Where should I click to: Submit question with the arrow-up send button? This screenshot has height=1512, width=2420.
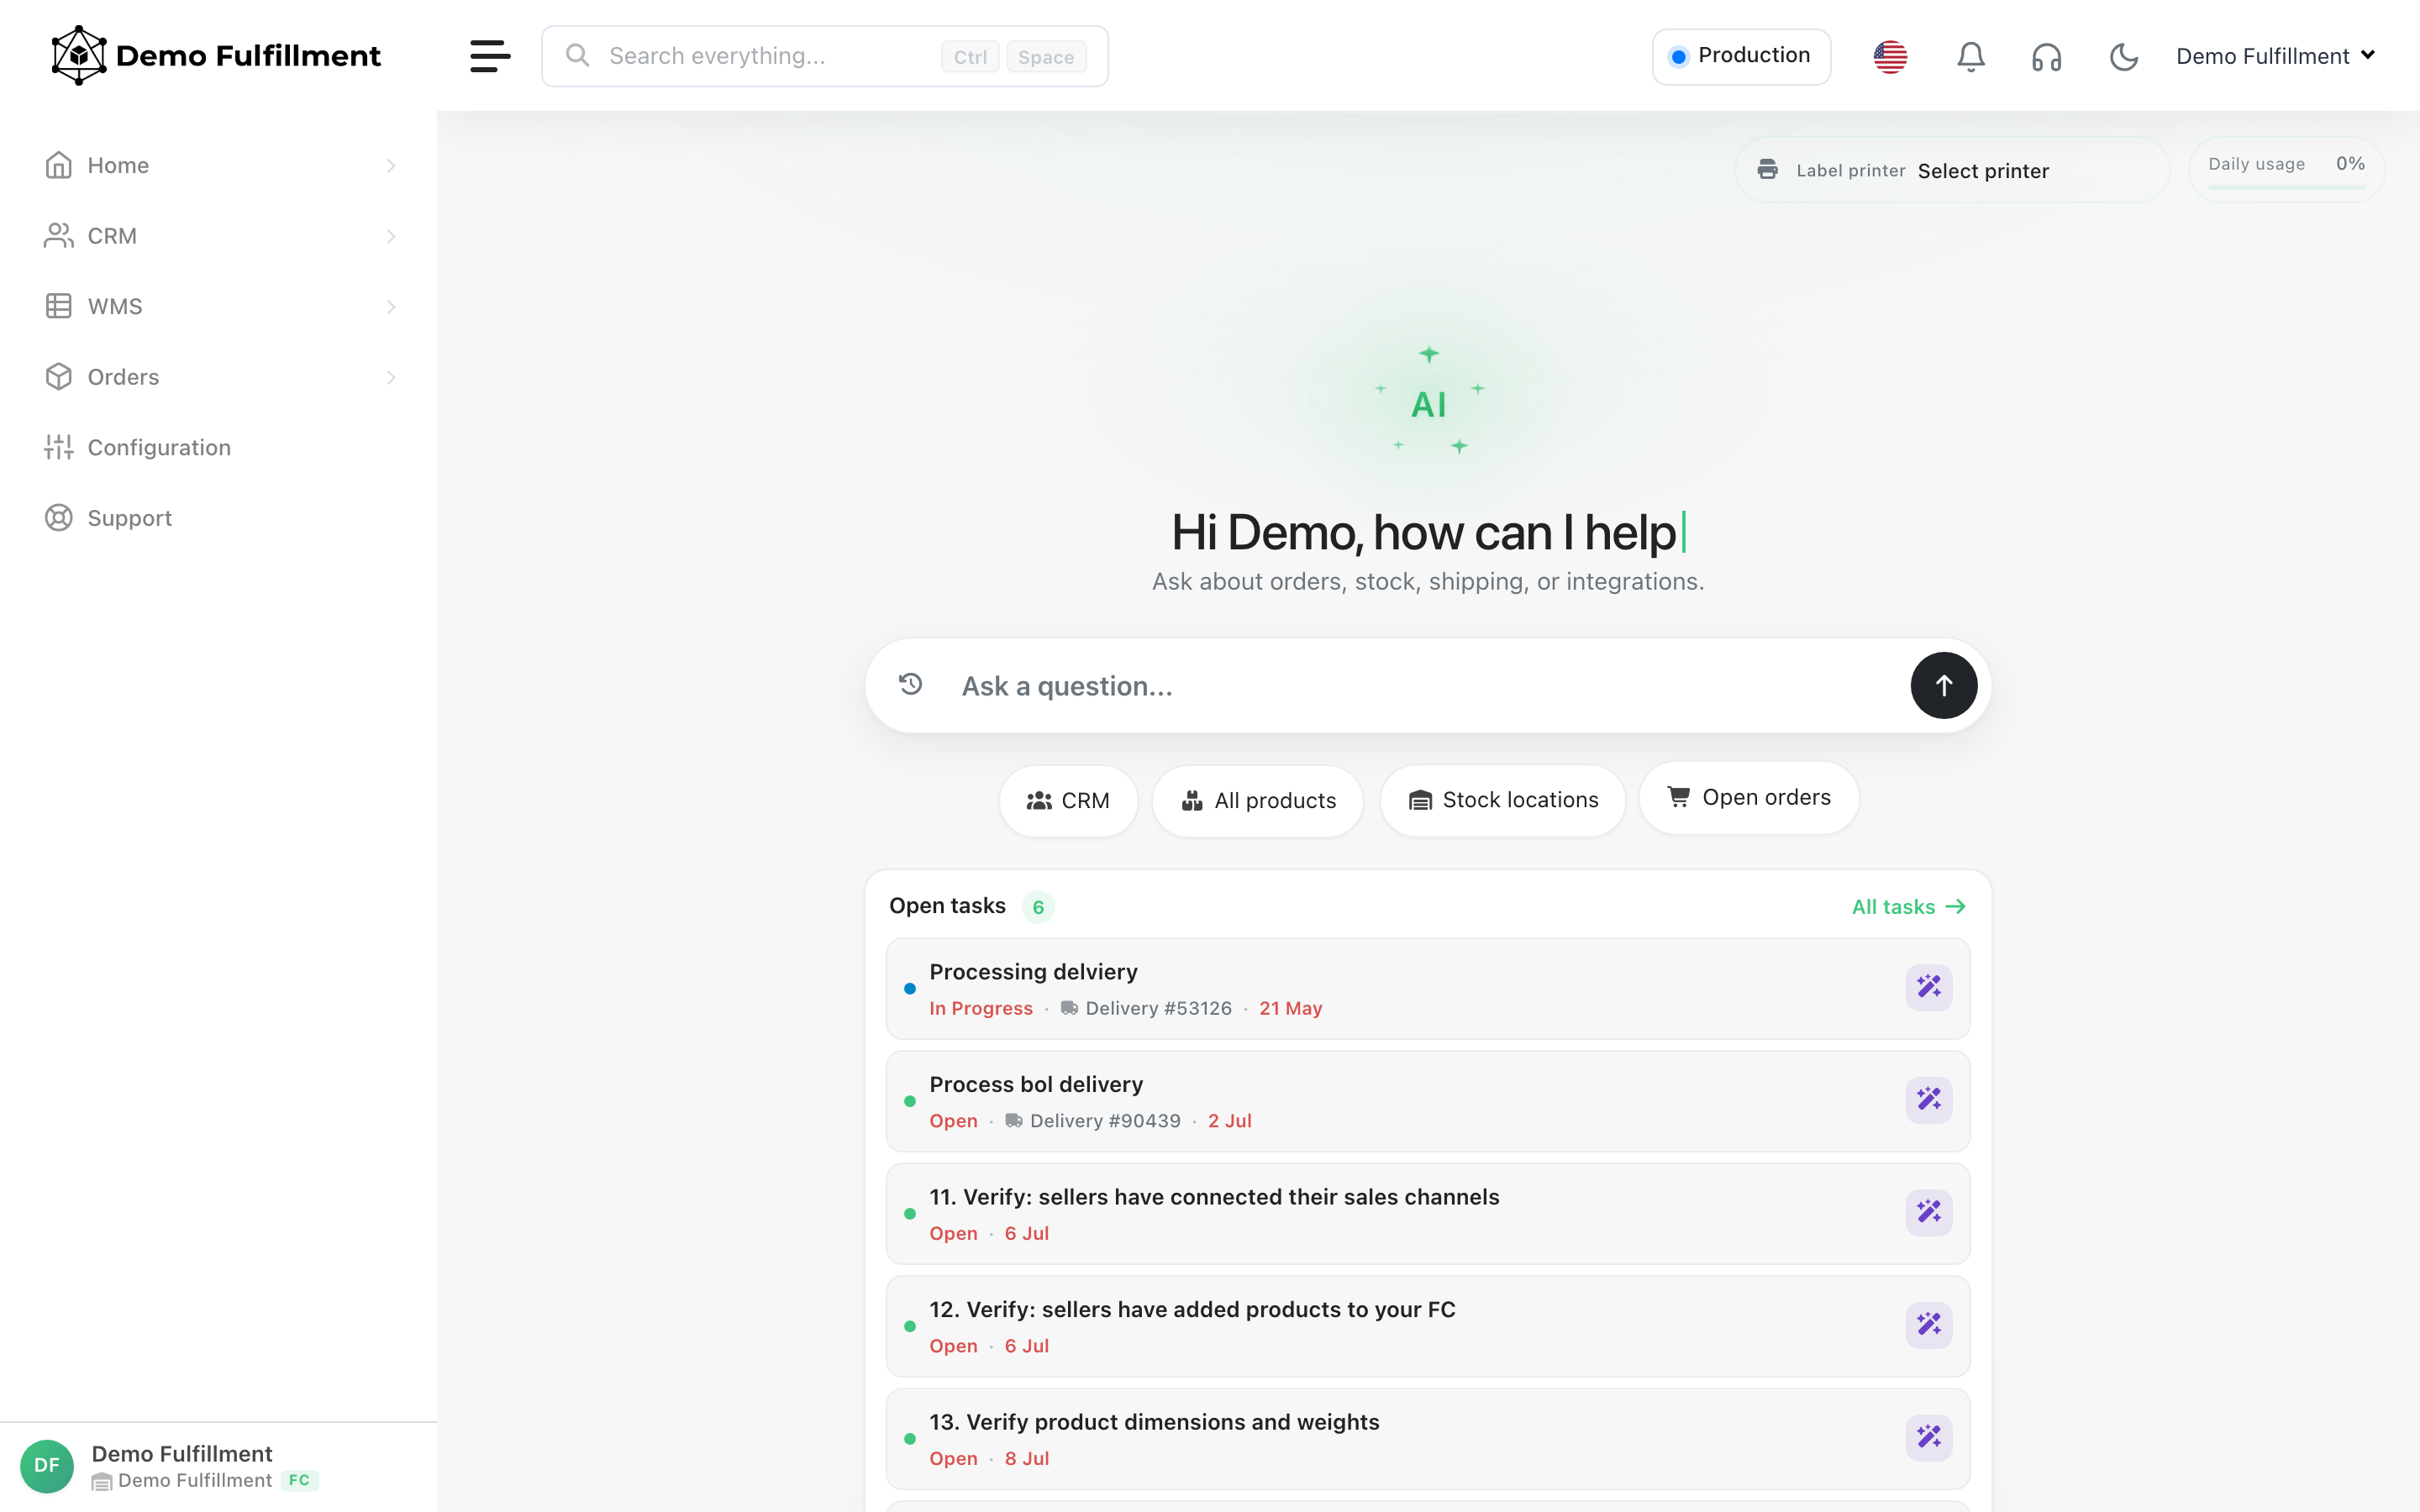pos(1943,685)
